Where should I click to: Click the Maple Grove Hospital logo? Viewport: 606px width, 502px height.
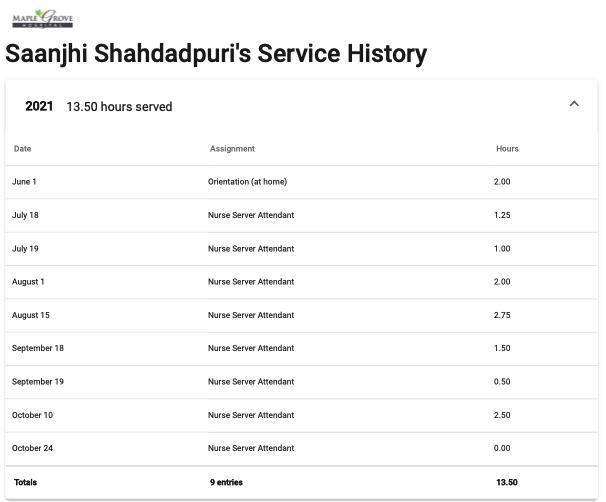42,18
